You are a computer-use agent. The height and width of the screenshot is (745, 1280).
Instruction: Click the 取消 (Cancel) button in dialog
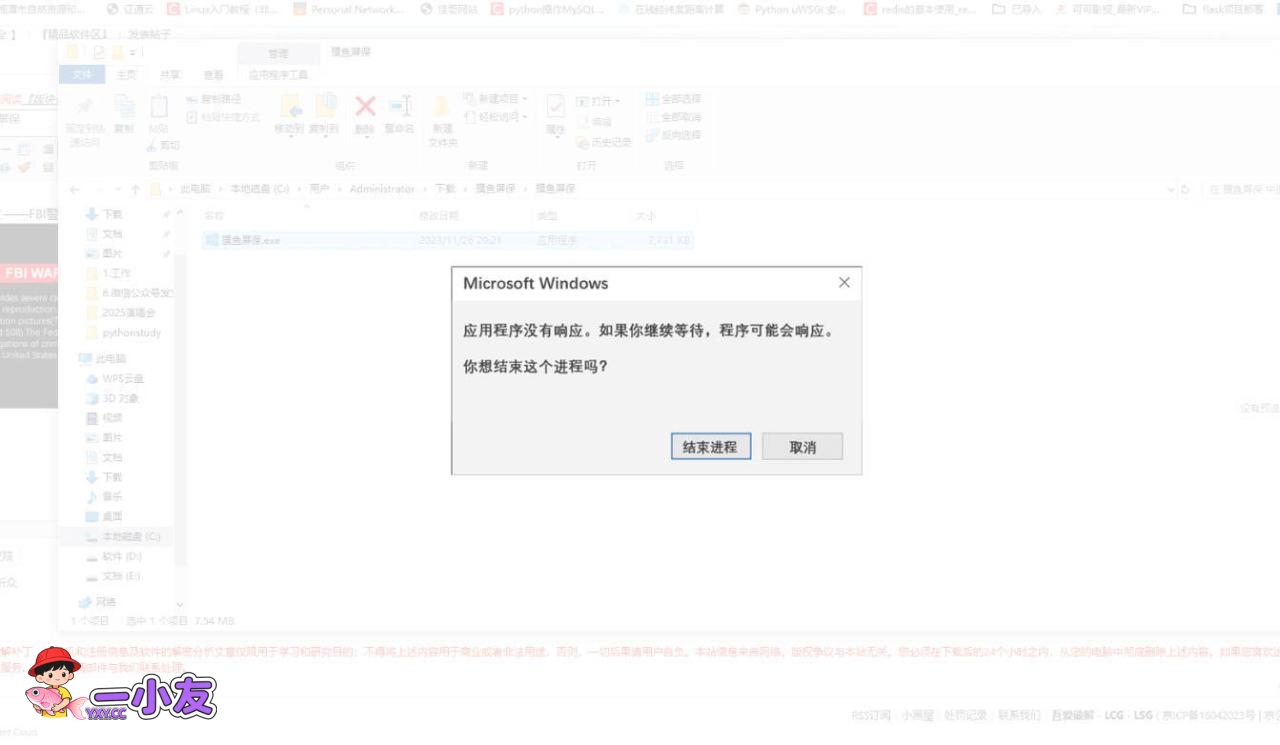click(802, 447)
